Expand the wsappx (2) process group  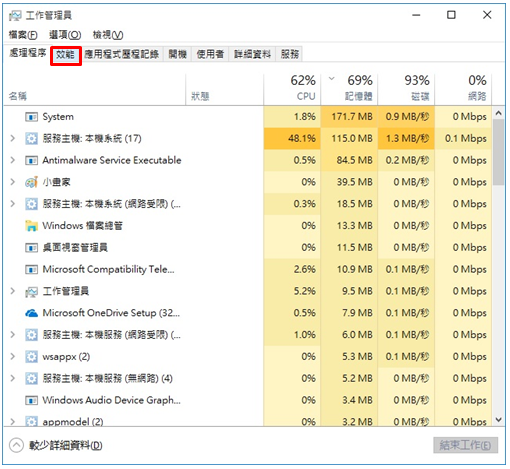click(13, 357)
